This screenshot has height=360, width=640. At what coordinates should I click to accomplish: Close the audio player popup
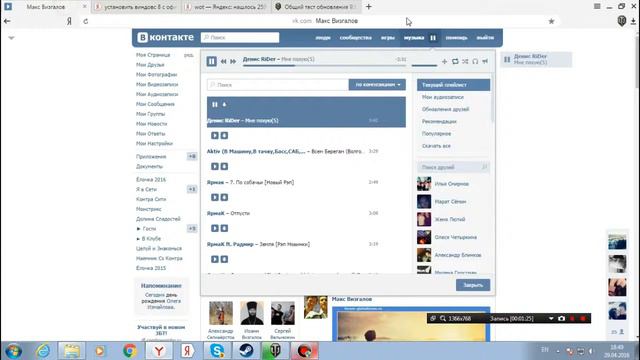point(473,285)
